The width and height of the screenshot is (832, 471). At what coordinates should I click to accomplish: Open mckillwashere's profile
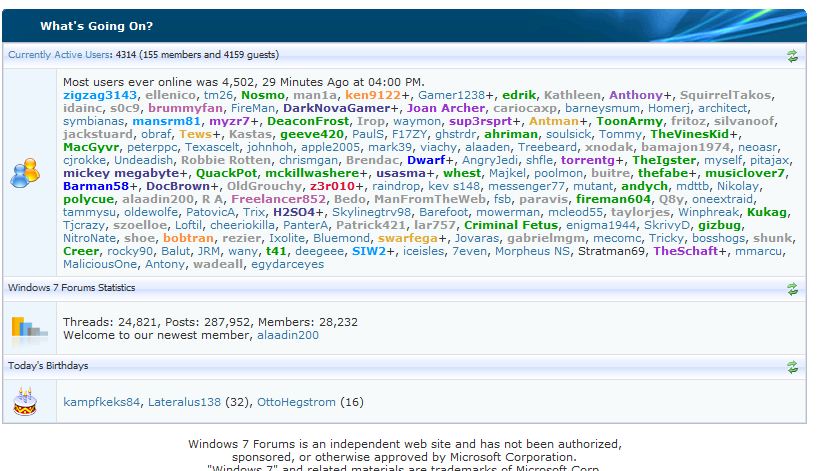312,173
